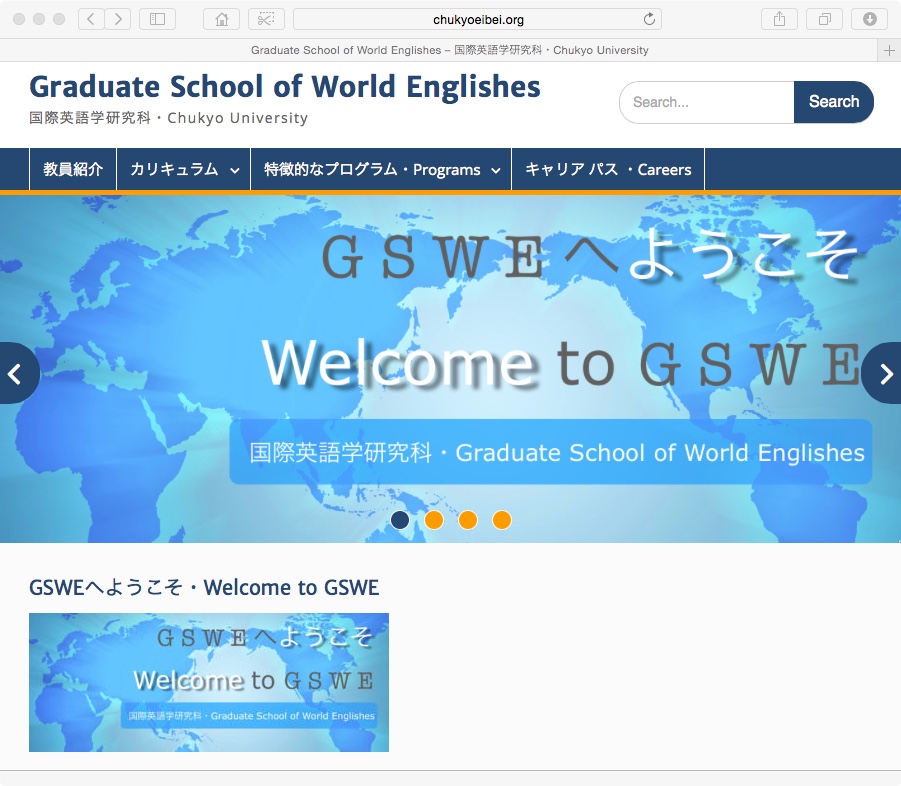Select the Graduate School of World Englishes tab
This screenshot has width=901, height=786.
tap(449, 51)
